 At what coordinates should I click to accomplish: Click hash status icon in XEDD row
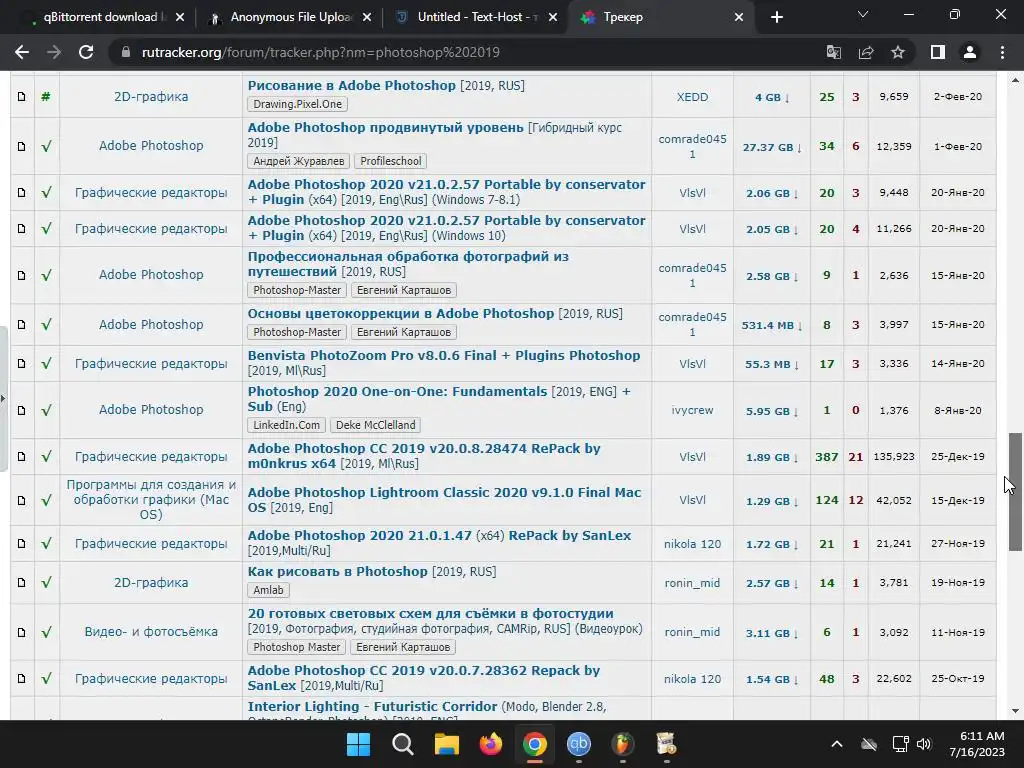point(46,97)
